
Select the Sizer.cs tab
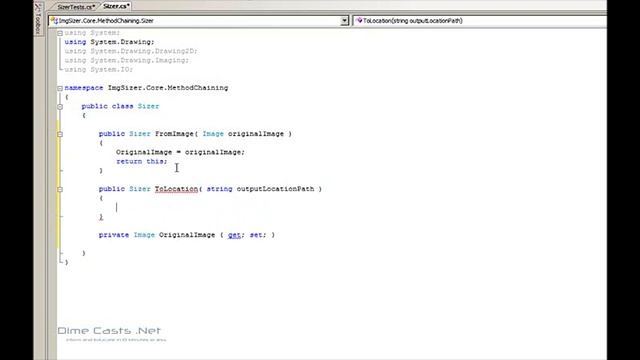(x=116, y=6)
